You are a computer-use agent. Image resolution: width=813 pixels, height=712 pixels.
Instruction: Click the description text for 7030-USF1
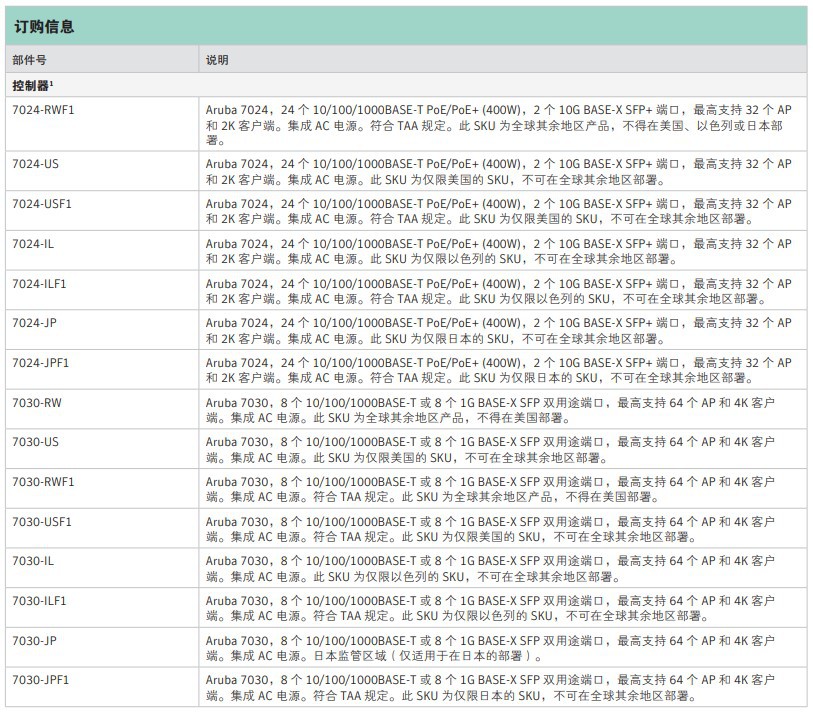pos(490,529)
